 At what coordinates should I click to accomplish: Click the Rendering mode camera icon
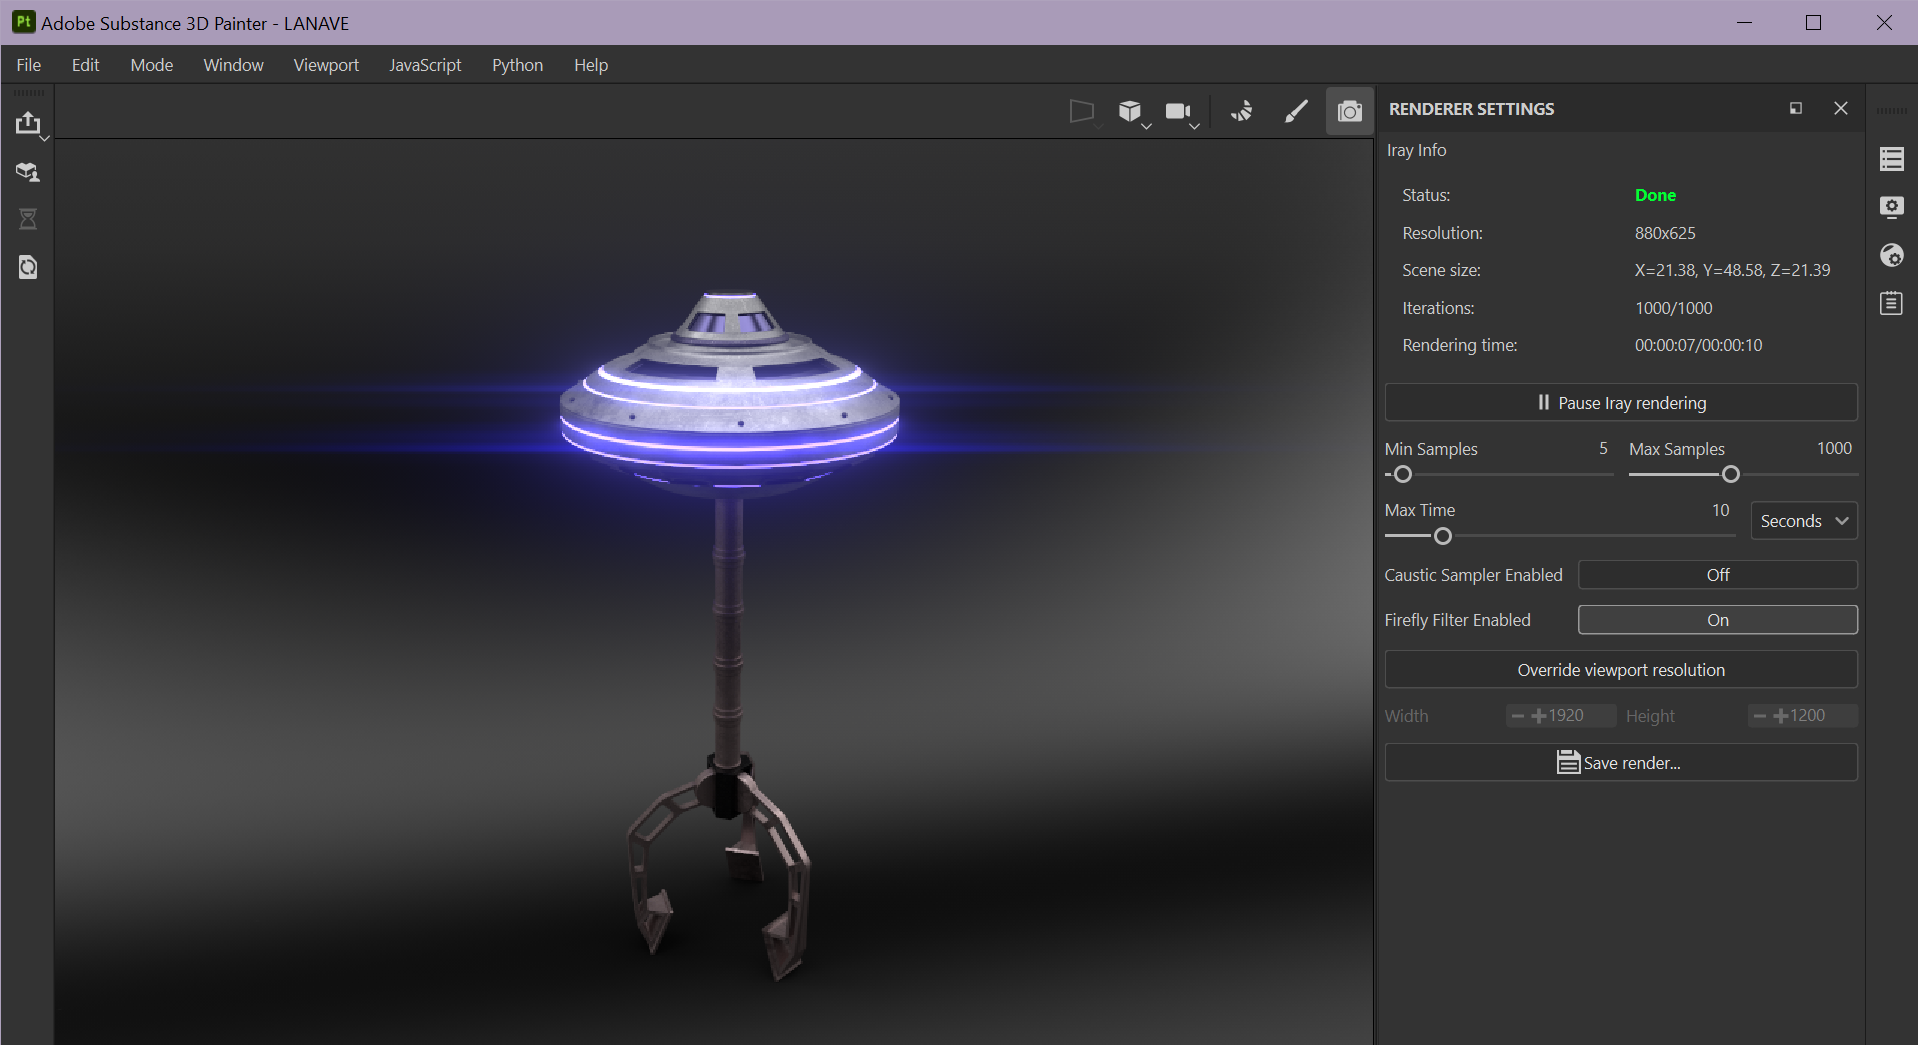click(1350, 111)
